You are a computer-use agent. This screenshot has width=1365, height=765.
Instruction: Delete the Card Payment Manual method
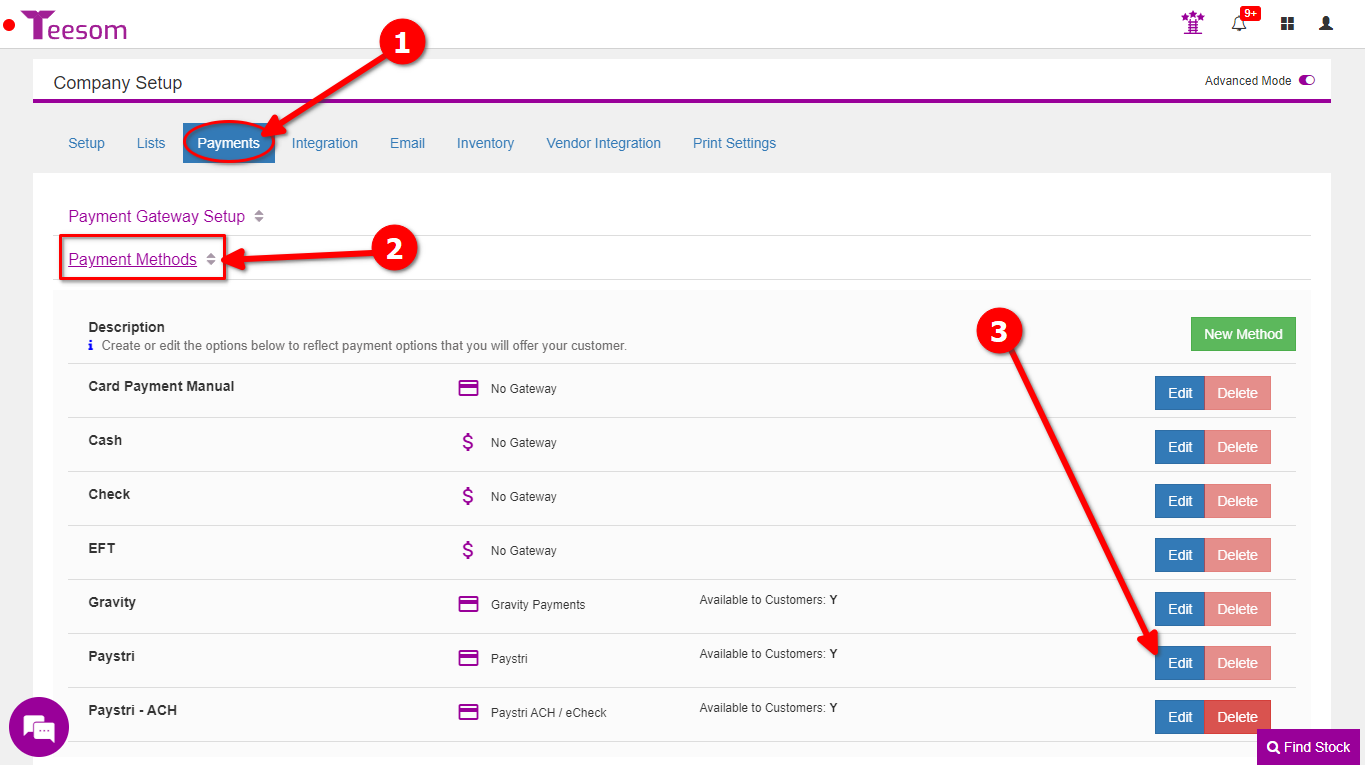point(1237,393)
